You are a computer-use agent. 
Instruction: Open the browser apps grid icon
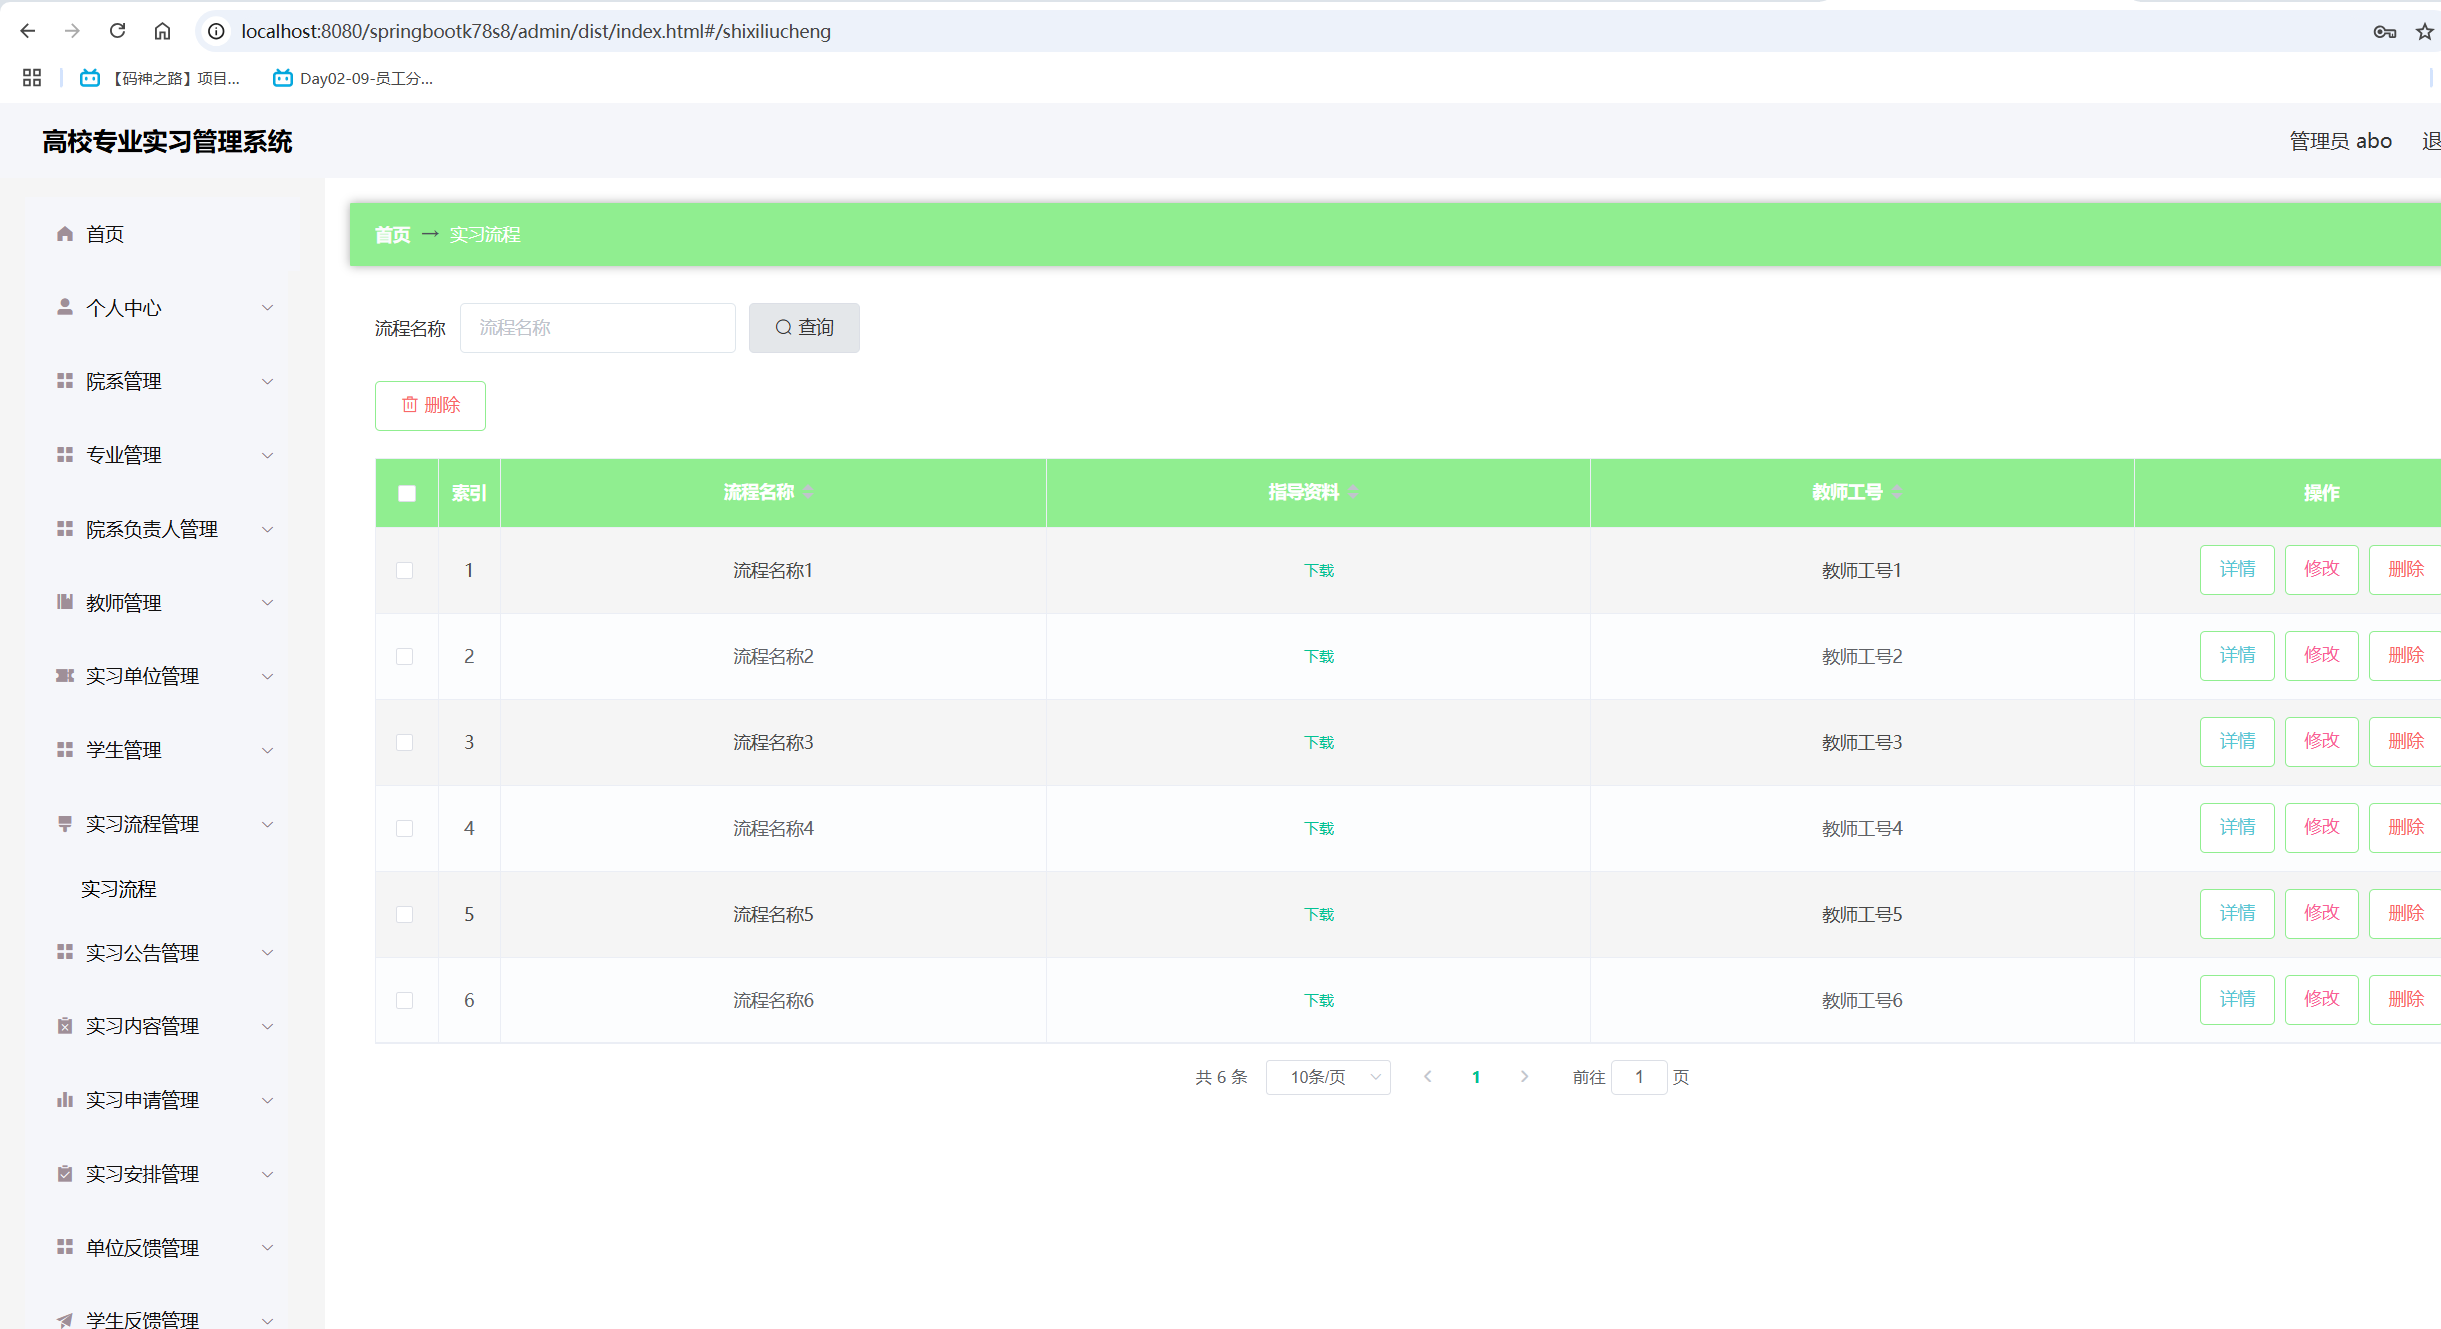[x=32, y=78]
